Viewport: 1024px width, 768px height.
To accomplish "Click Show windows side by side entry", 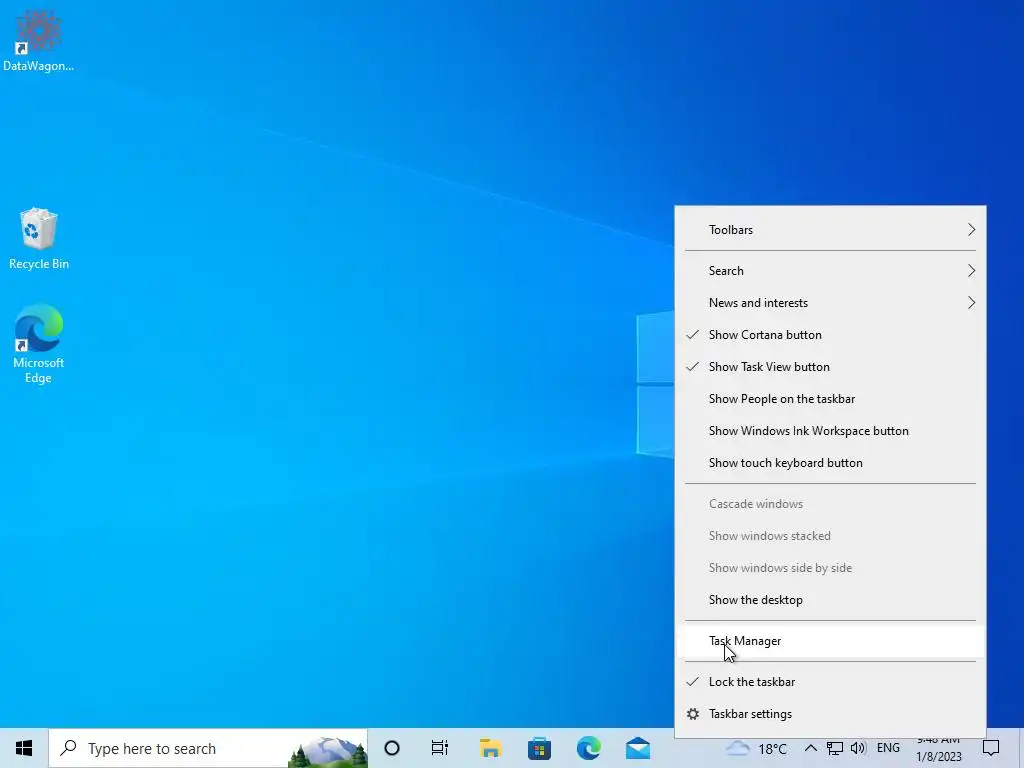I will (830, 568).
